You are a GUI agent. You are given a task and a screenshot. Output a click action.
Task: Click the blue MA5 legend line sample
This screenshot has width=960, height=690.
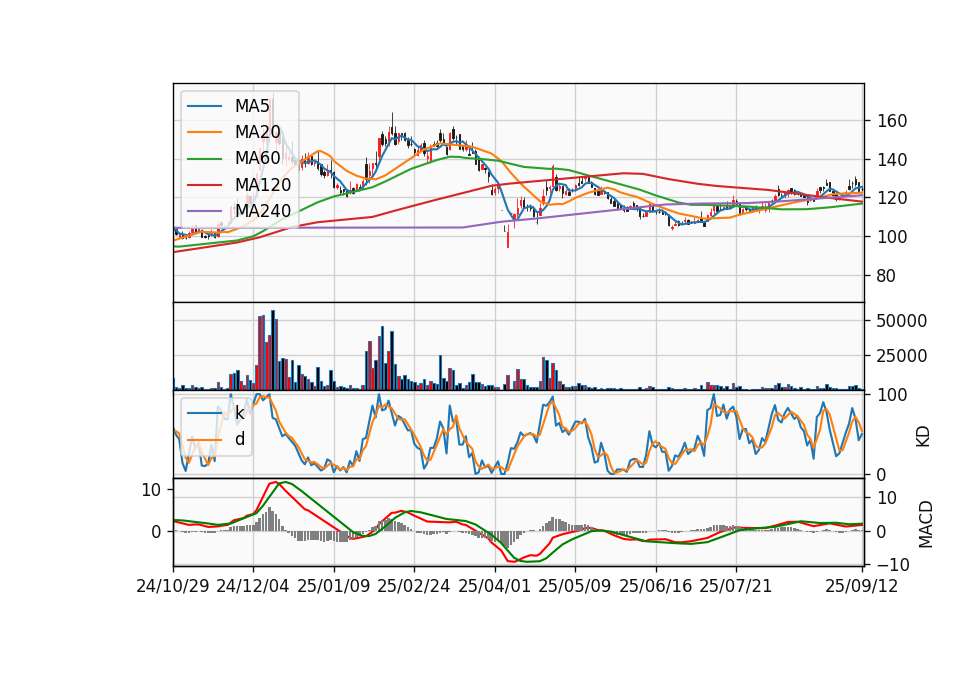204,107
